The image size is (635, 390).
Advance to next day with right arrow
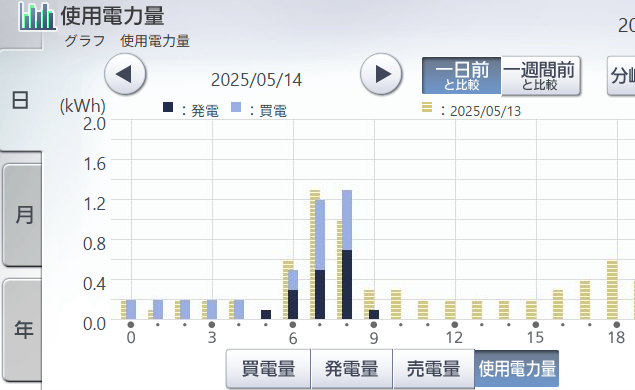381,74
